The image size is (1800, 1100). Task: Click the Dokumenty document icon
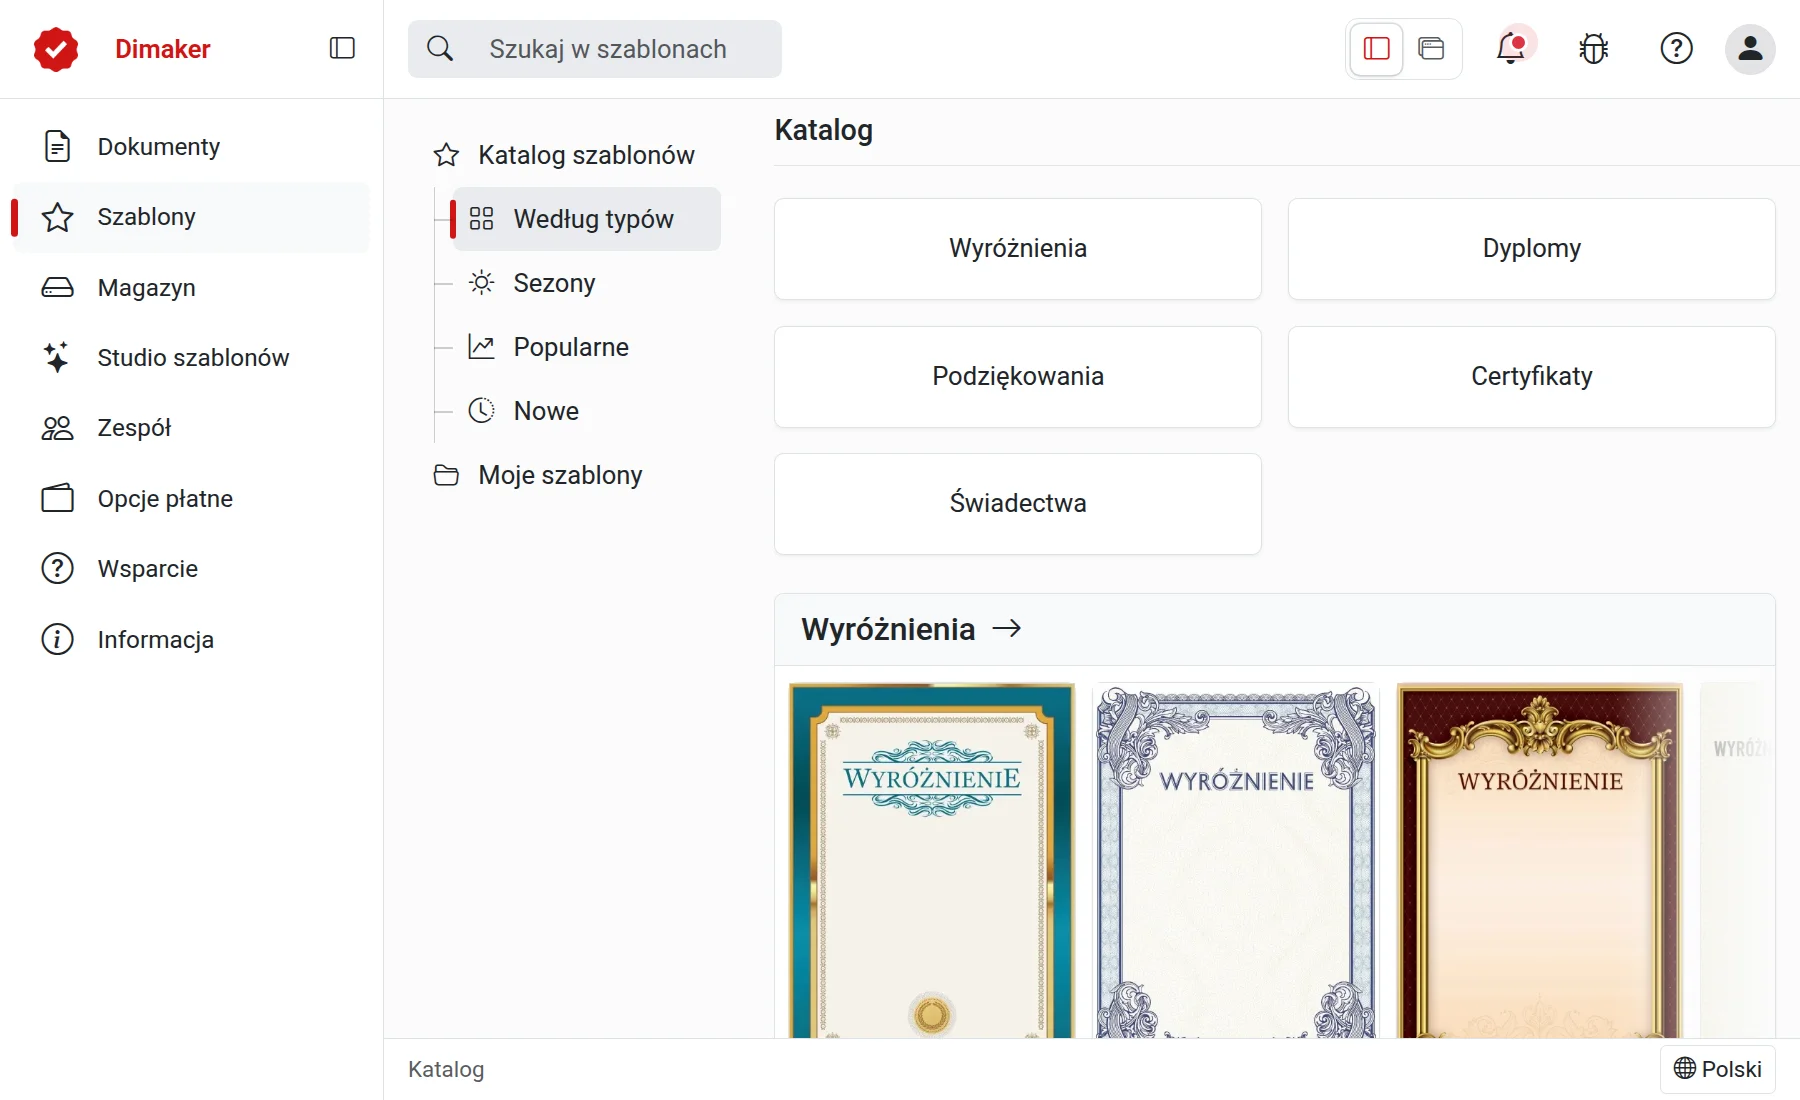(x=57, y=147)
